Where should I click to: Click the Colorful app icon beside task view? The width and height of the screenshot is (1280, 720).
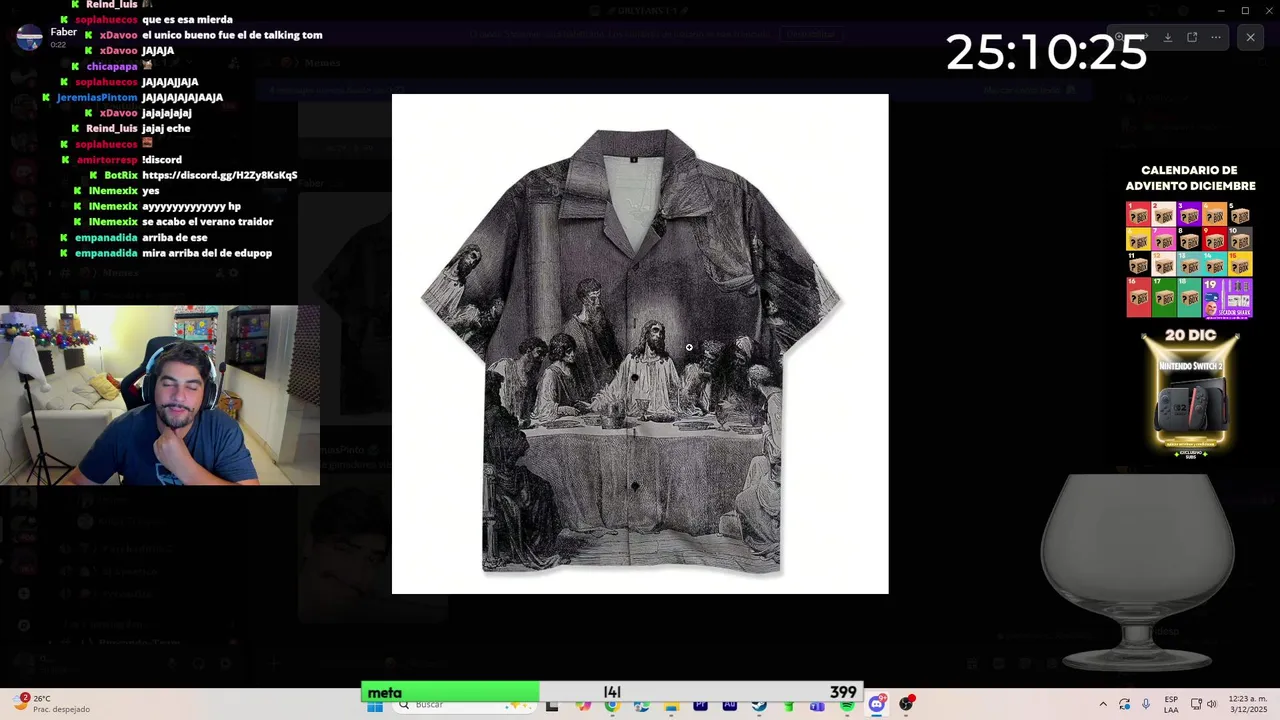coord(583,705)
